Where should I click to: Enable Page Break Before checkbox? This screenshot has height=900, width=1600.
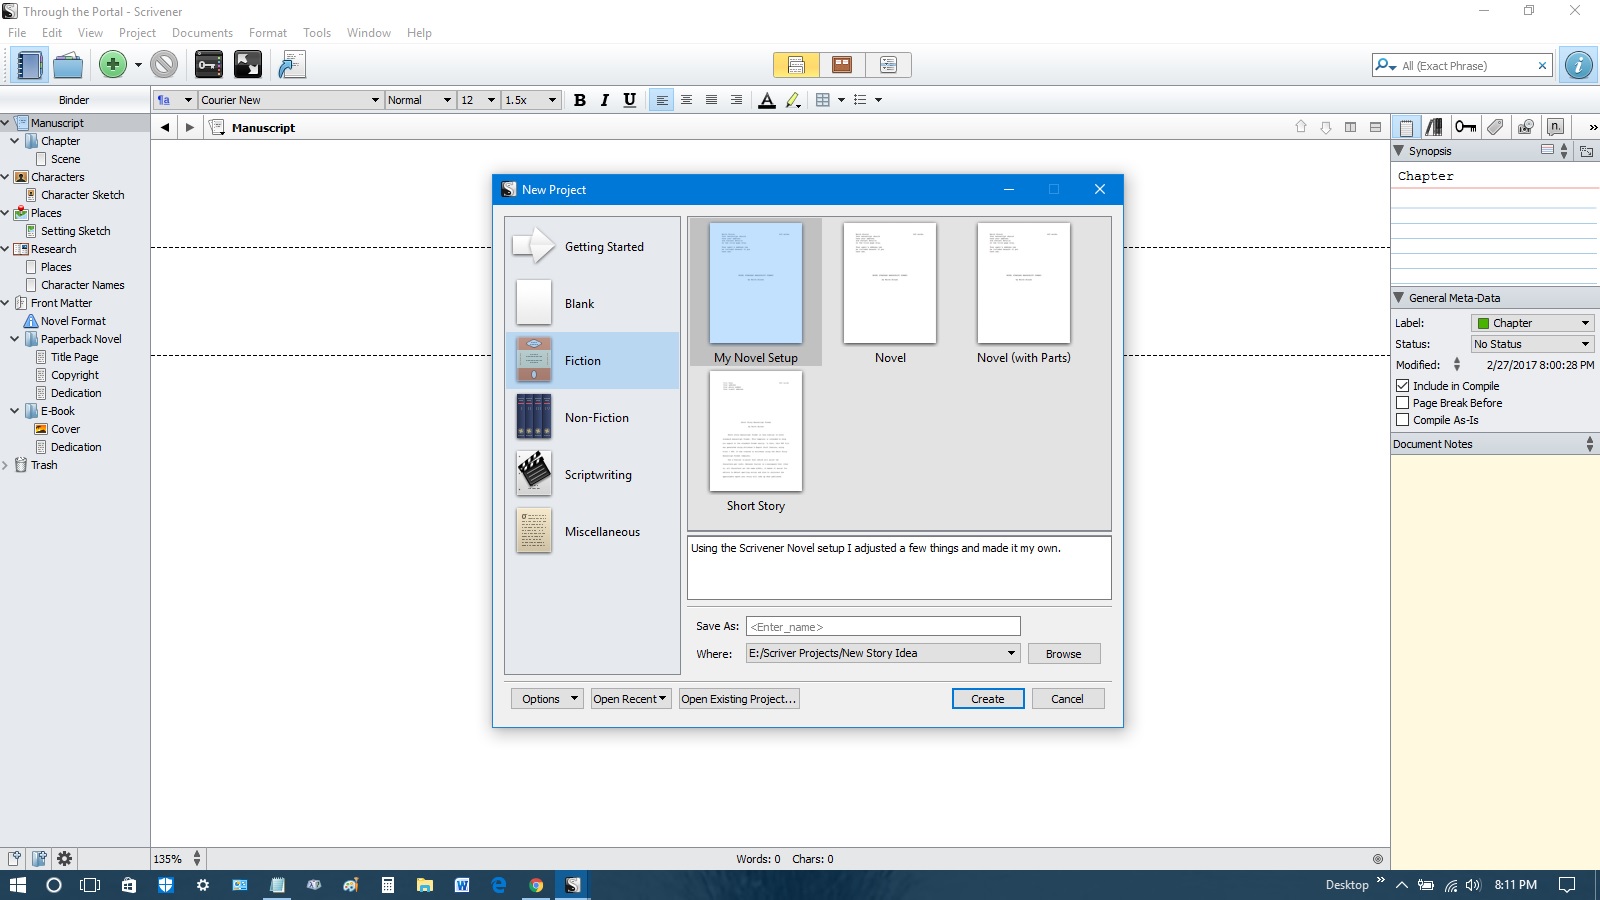click(x=1402, y=402)
